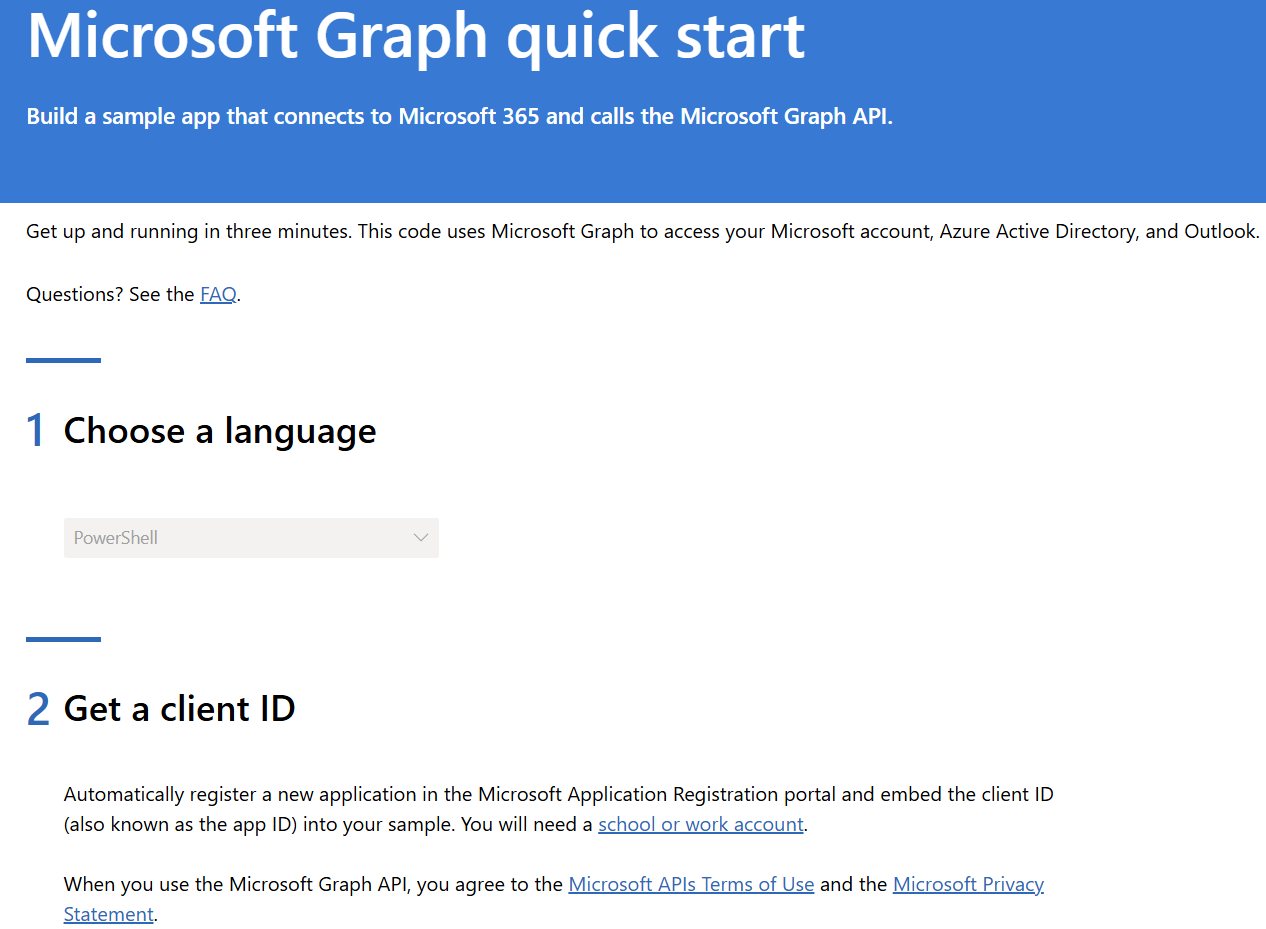Open the FAQ link
This screenshot has height=929, width=1266.
[218, 294]
